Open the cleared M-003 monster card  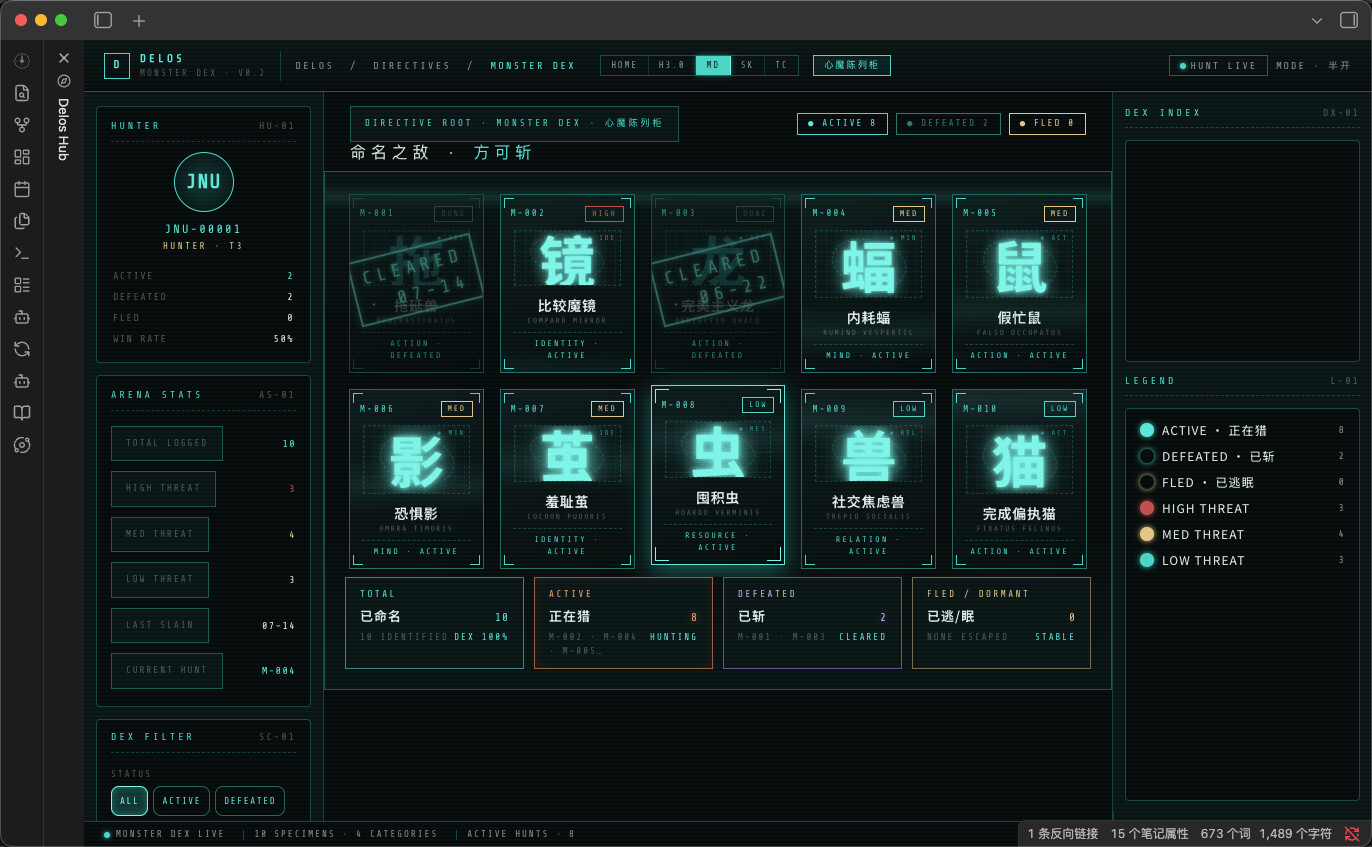718,283
